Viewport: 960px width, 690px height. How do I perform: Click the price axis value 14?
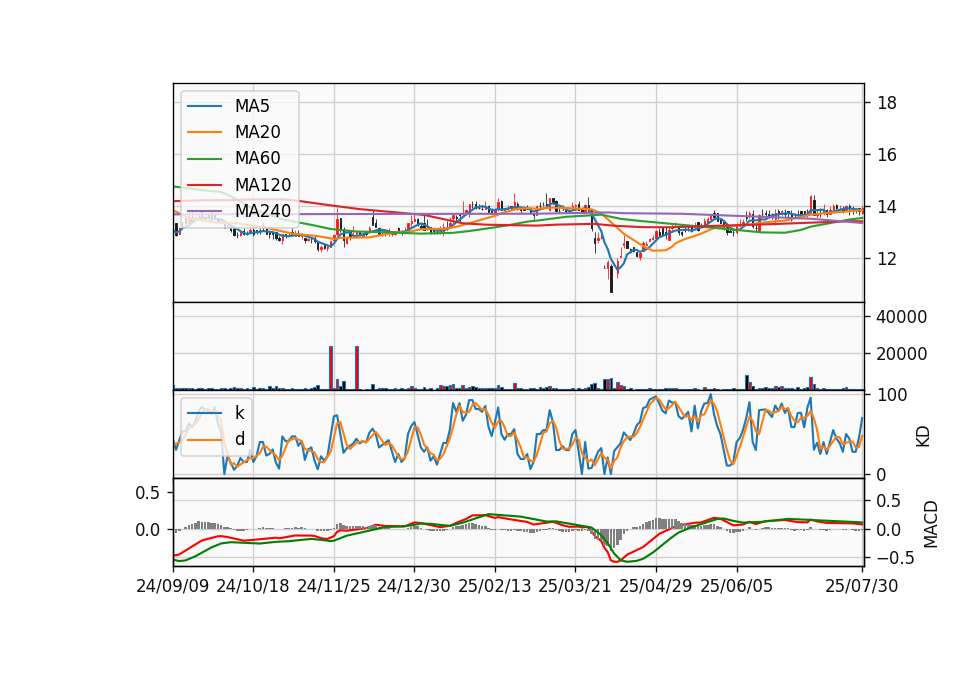[887, 207]
